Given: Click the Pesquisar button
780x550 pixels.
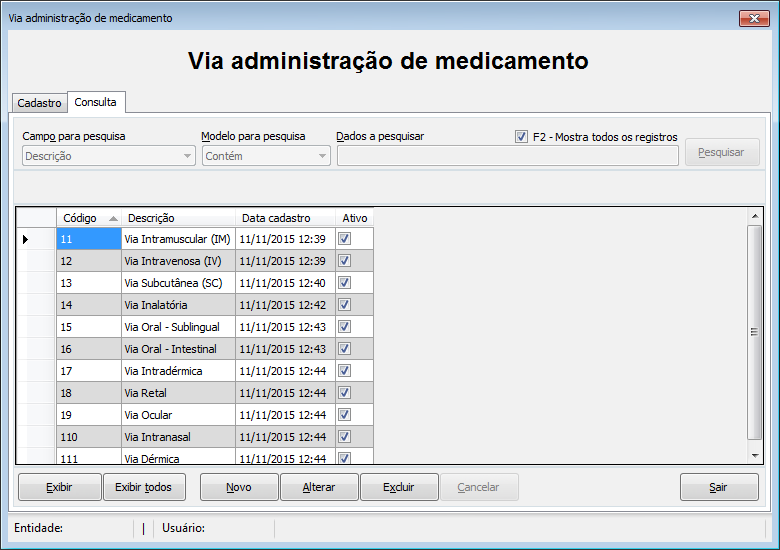Looking at the screenshot, I should point(722,152).
